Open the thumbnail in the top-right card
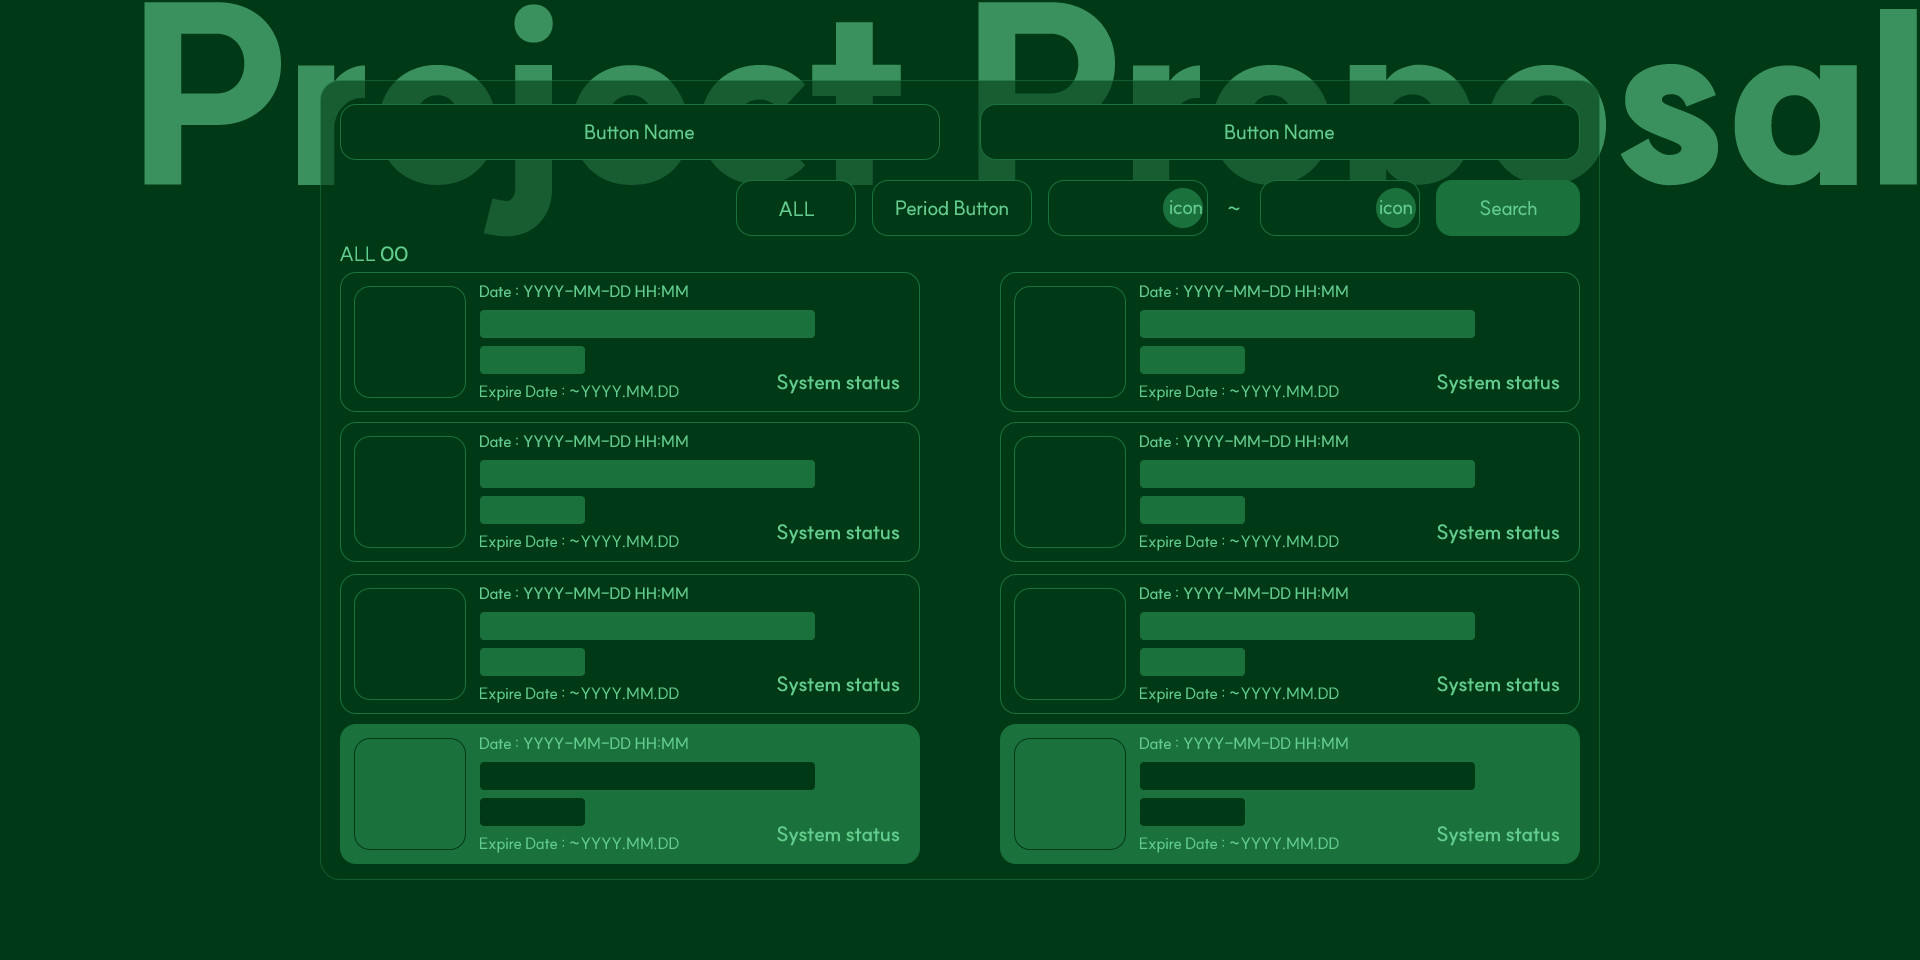Image resolution: width=1920 pixels, height=960 pixels. (1070, 342)
